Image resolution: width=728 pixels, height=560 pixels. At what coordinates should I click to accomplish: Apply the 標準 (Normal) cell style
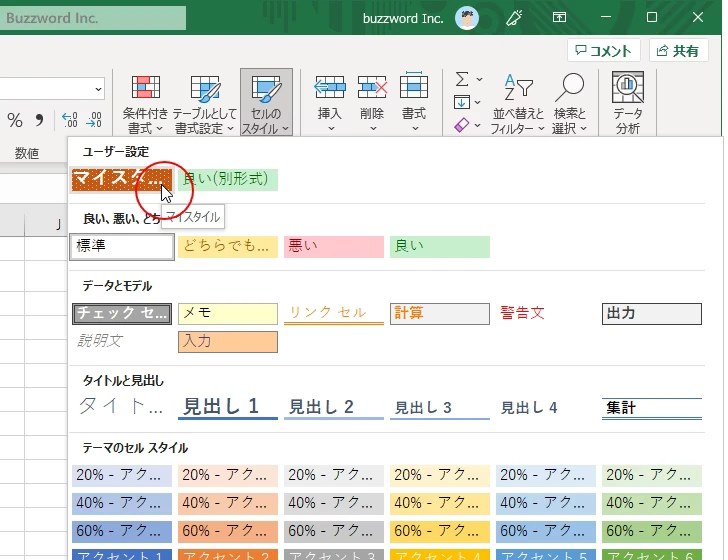click(122, 247)
